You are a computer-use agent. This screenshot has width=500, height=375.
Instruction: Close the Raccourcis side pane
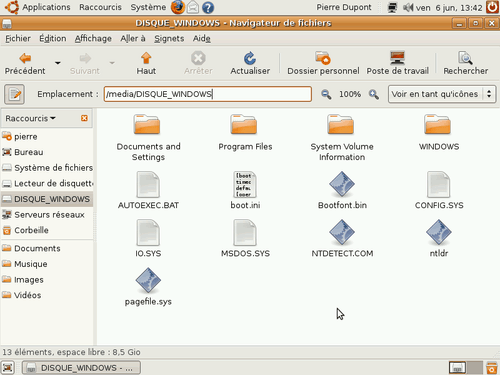[x=84, y=118]
